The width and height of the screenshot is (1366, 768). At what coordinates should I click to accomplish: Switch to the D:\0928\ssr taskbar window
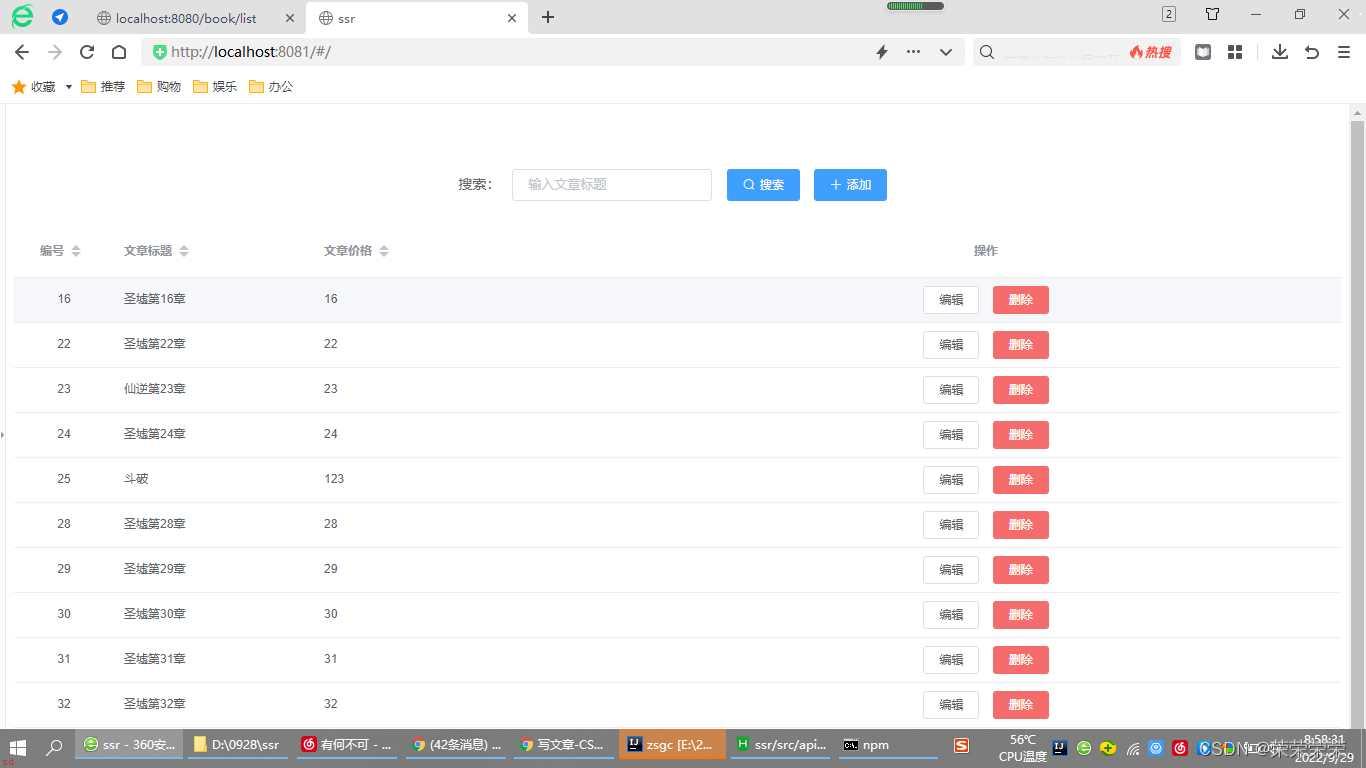(237, 745)
